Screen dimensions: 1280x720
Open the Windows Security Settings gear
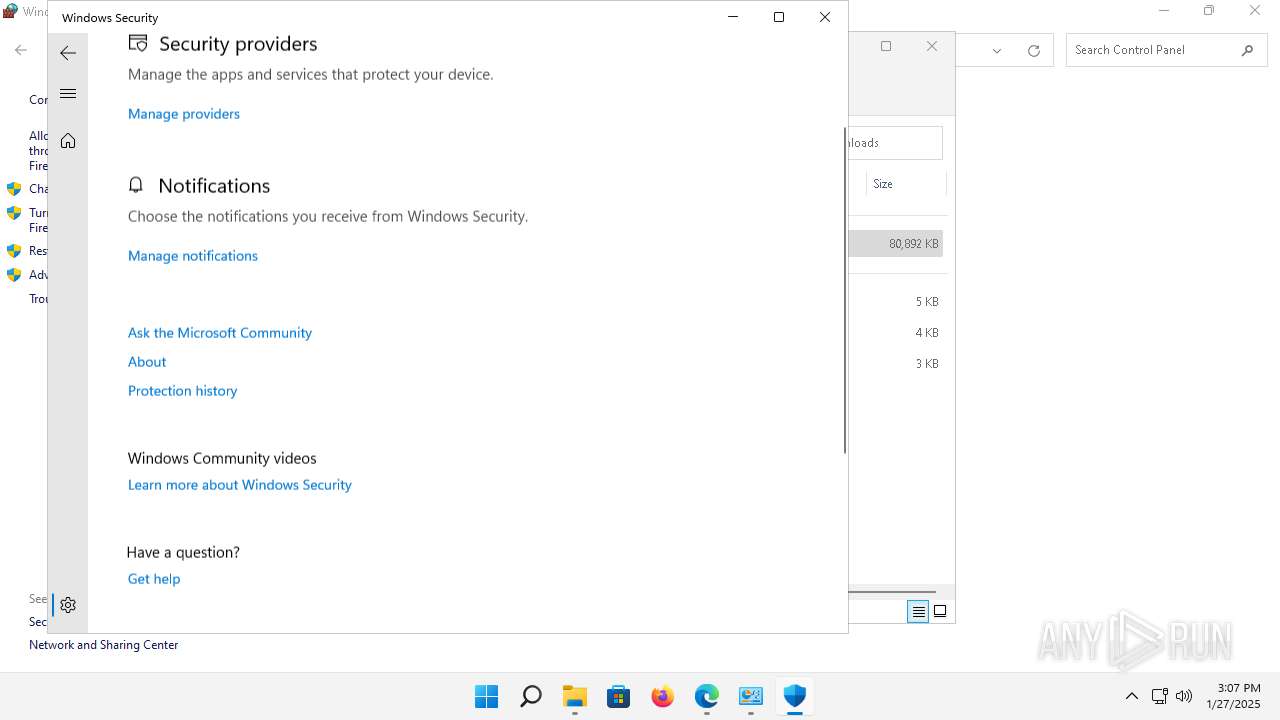(68, 605)
